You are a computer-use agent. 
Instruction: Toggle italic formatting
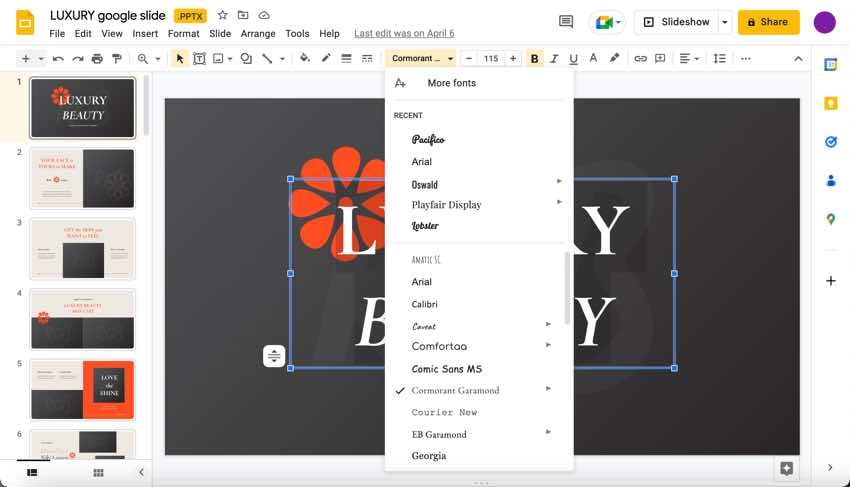554,59
